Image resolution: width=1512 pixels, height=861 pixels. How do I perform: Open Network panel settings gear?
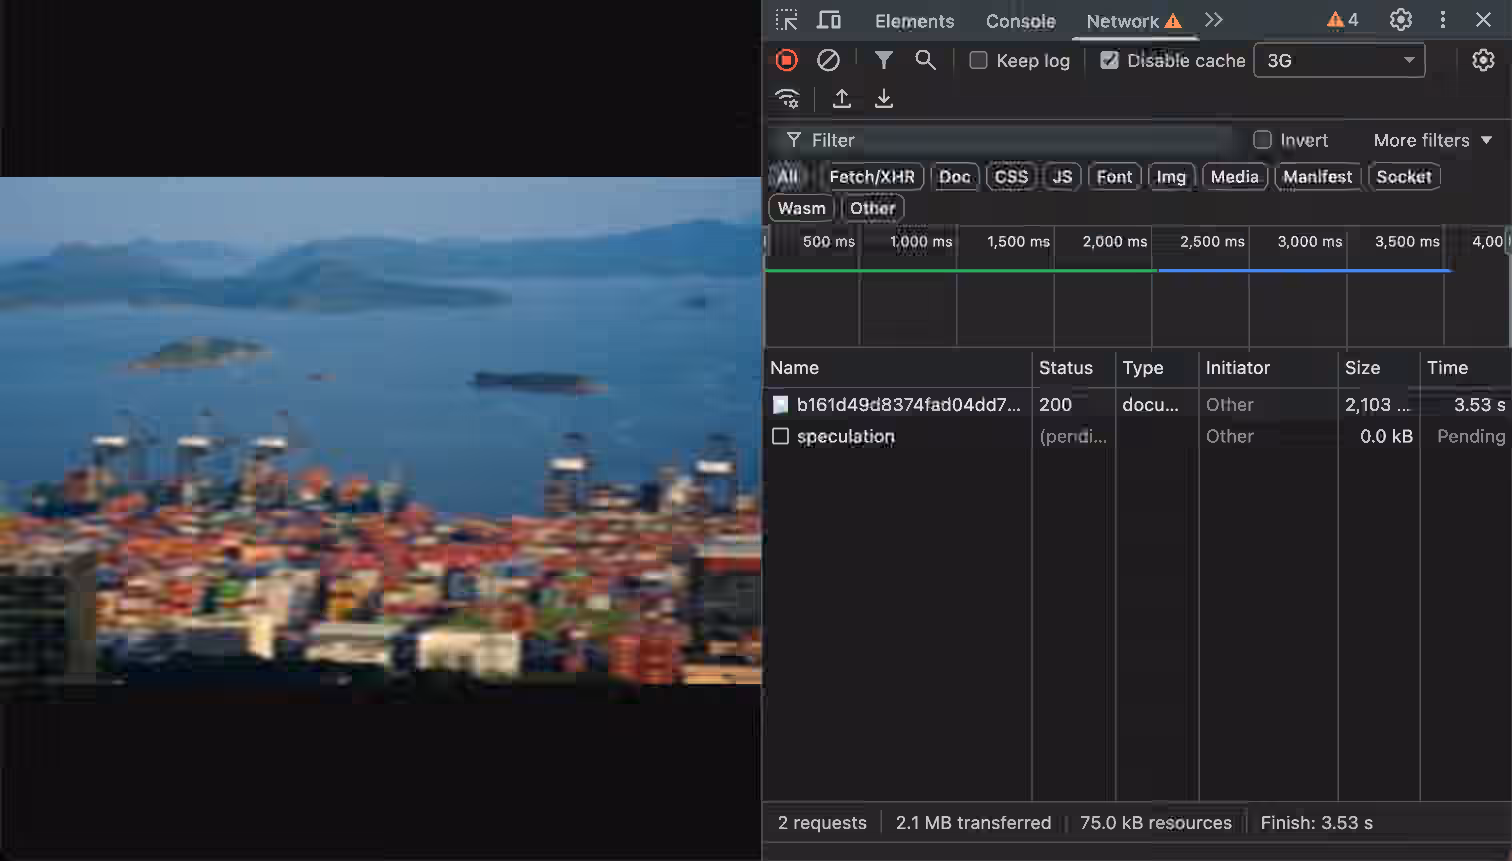[1483, 60]
